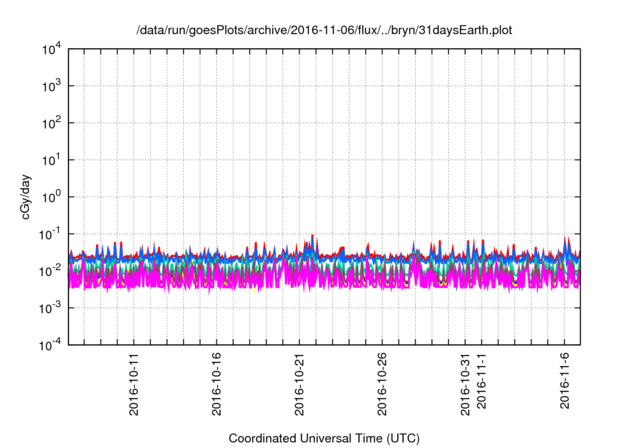Click the 10^2 y-axis tick label
Screen dimensions: 640x448
coord(51,123)
